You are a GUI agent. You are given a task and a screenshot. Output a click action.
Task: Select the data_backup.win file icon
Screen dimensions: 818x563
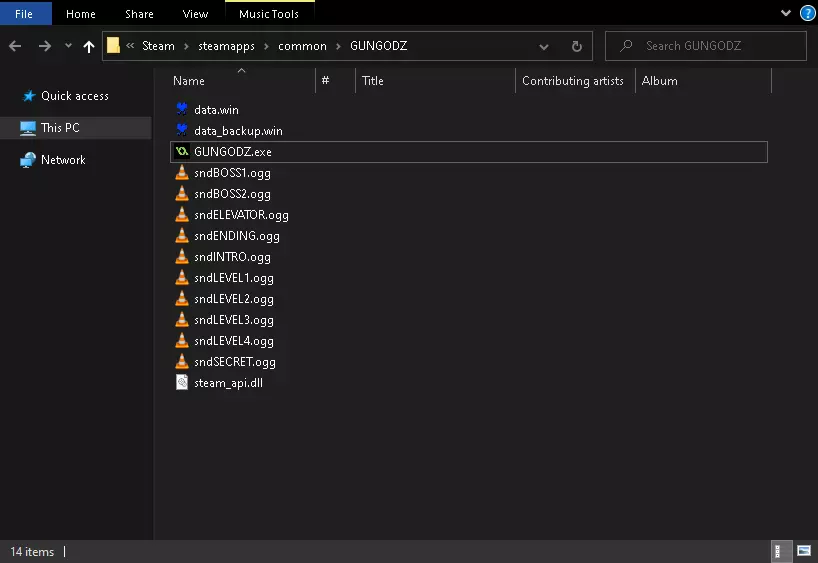182,130
